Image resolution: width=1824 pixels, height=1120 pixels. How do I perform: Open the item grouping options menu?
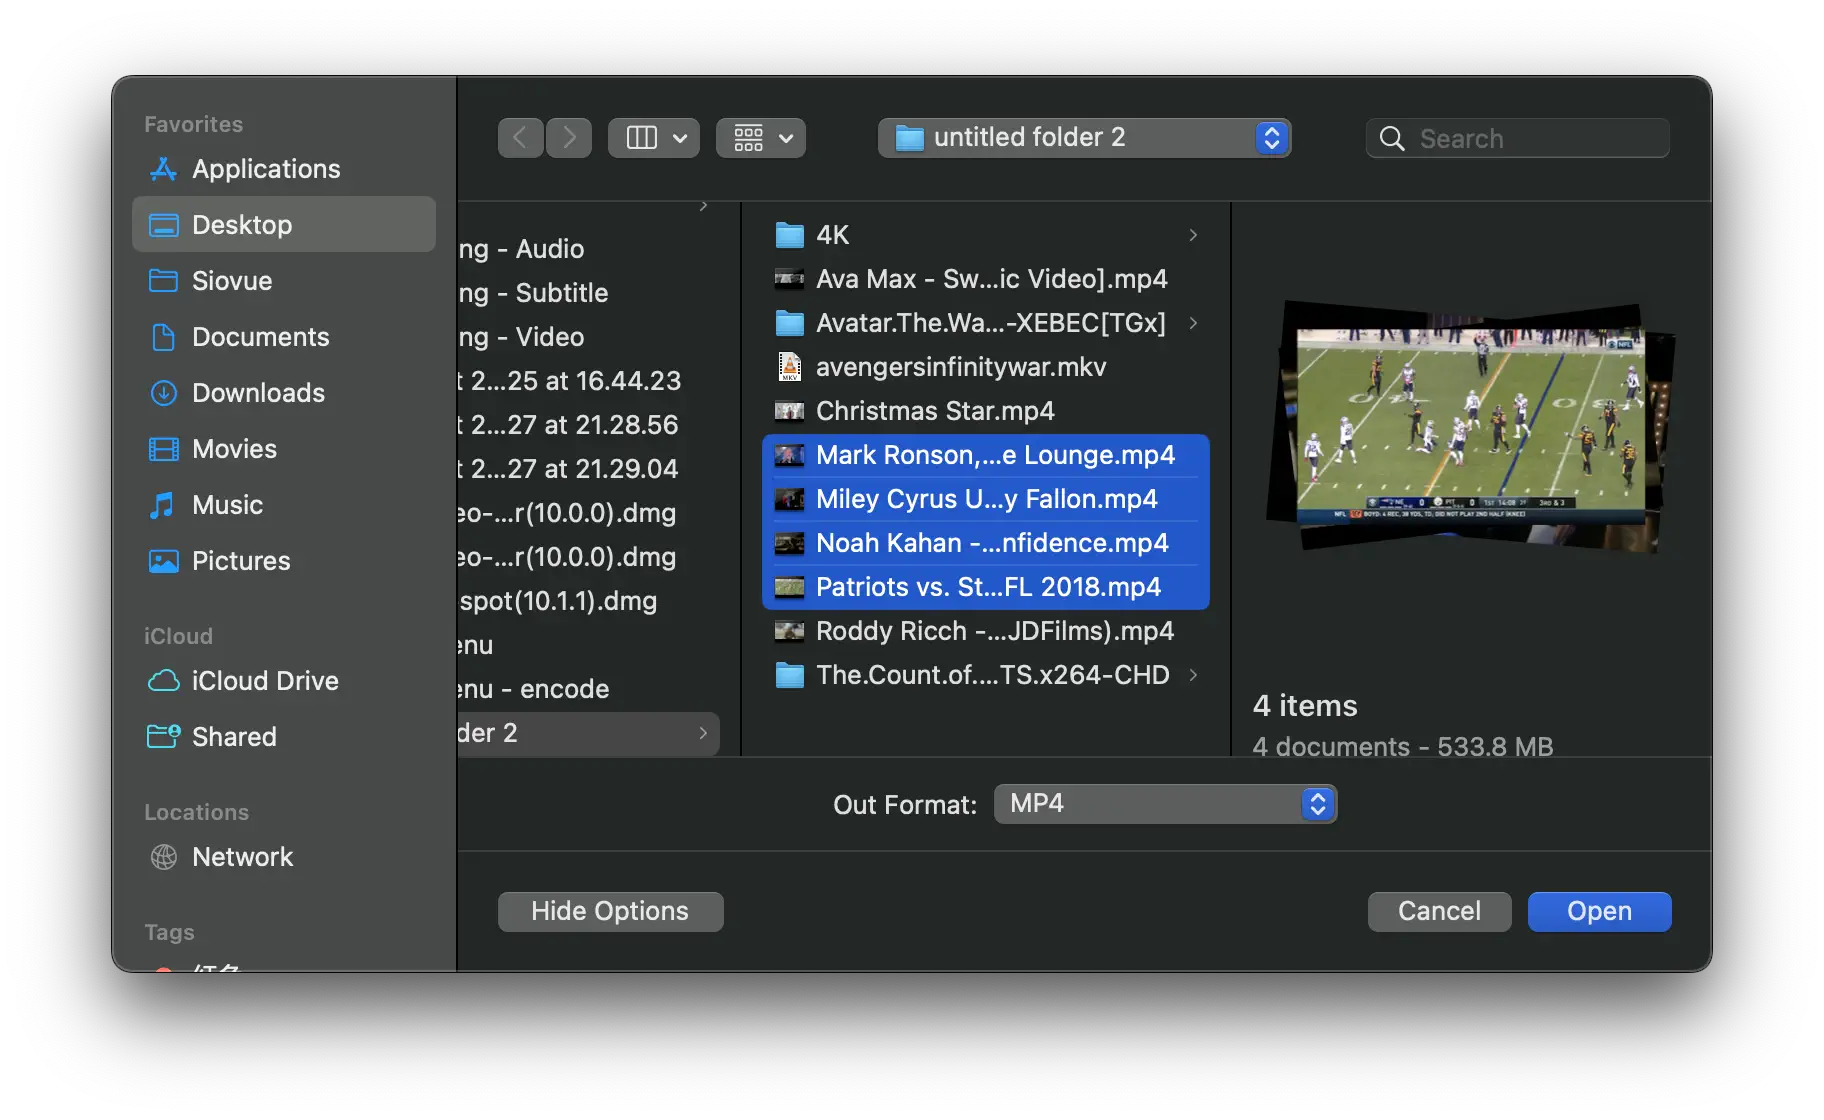pos(761,138)
